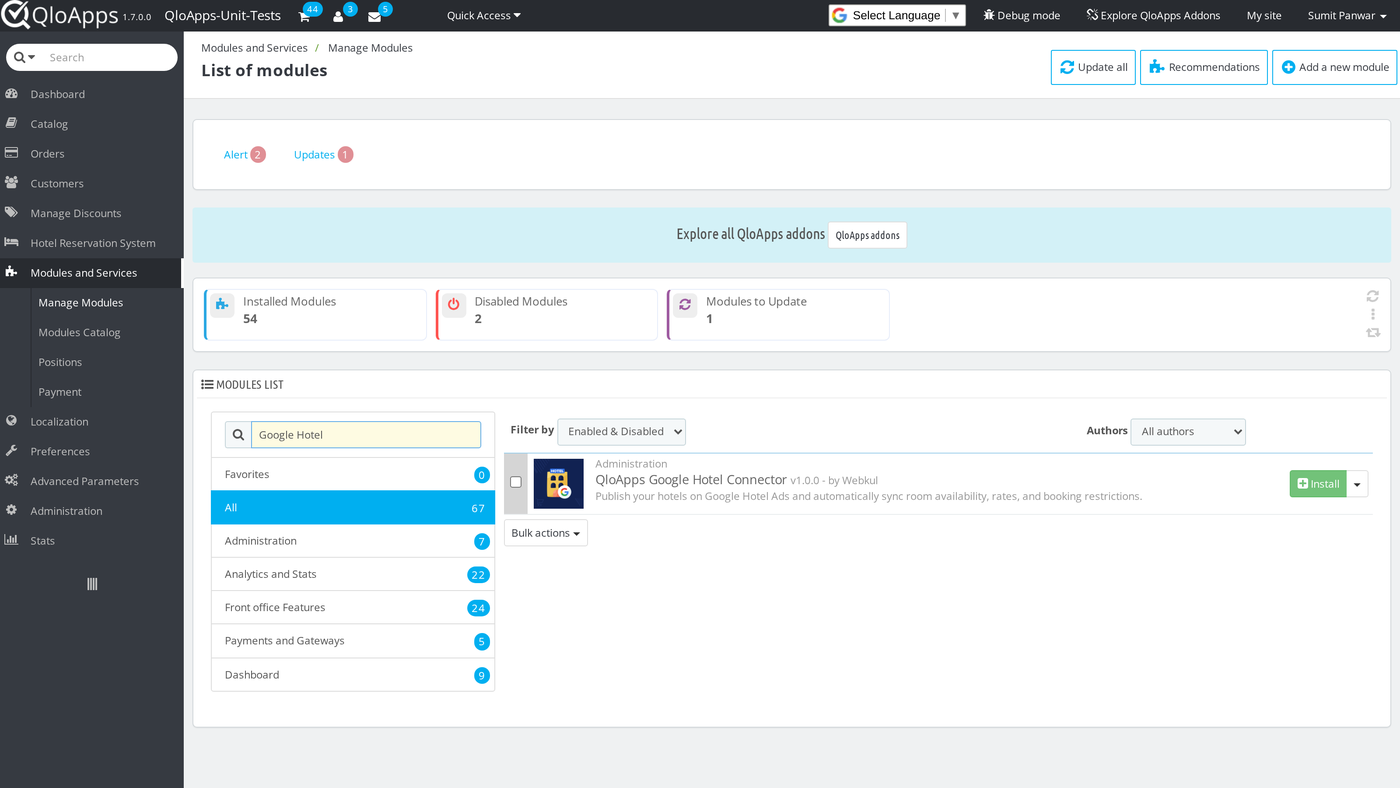Click the Update all button

point(1093,67)
